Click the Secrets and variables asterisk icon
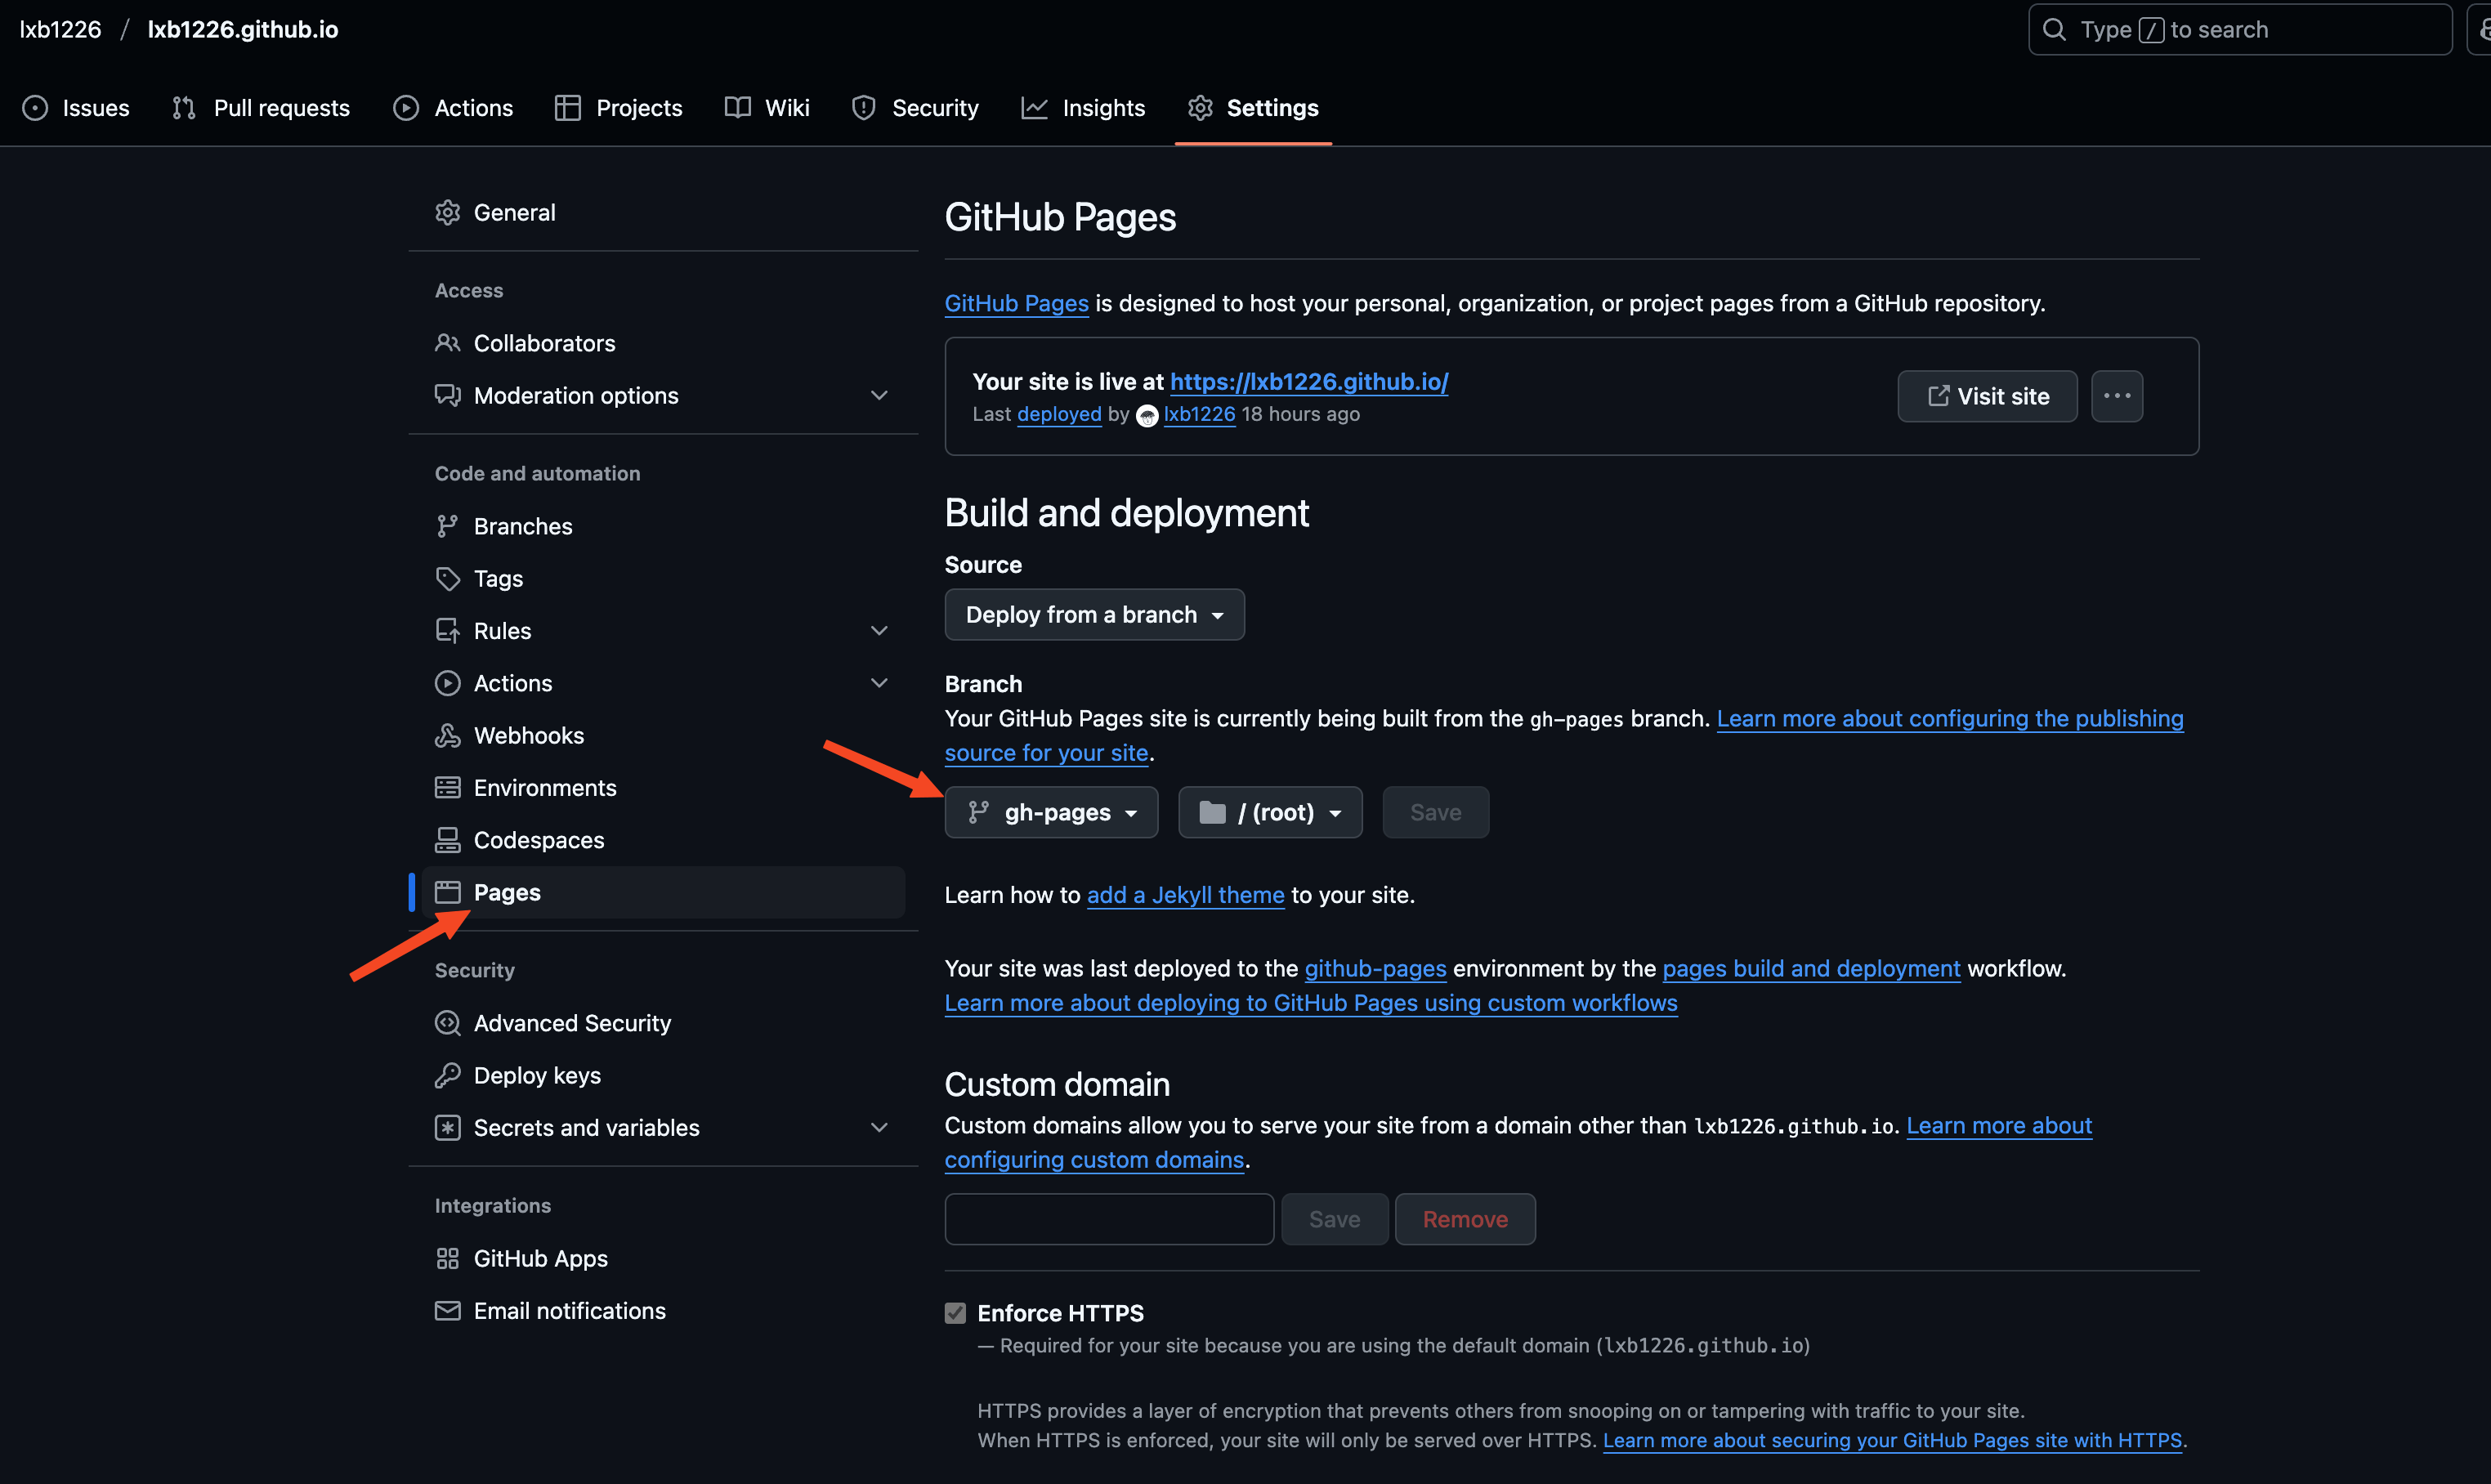 447,1127
